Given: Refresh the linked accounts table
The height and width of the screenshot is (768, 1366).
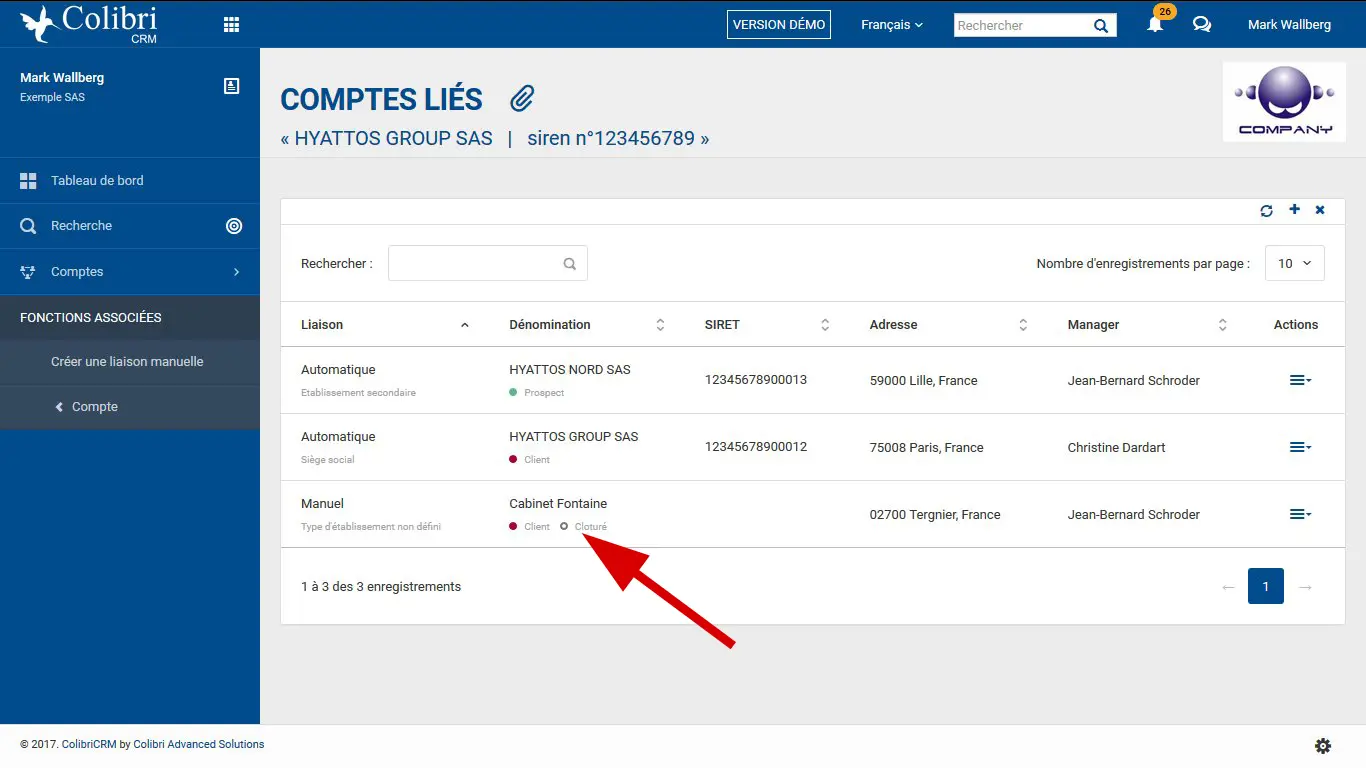Looking at the screenshot, I should pyautogui.click(x=1266, y=211).
